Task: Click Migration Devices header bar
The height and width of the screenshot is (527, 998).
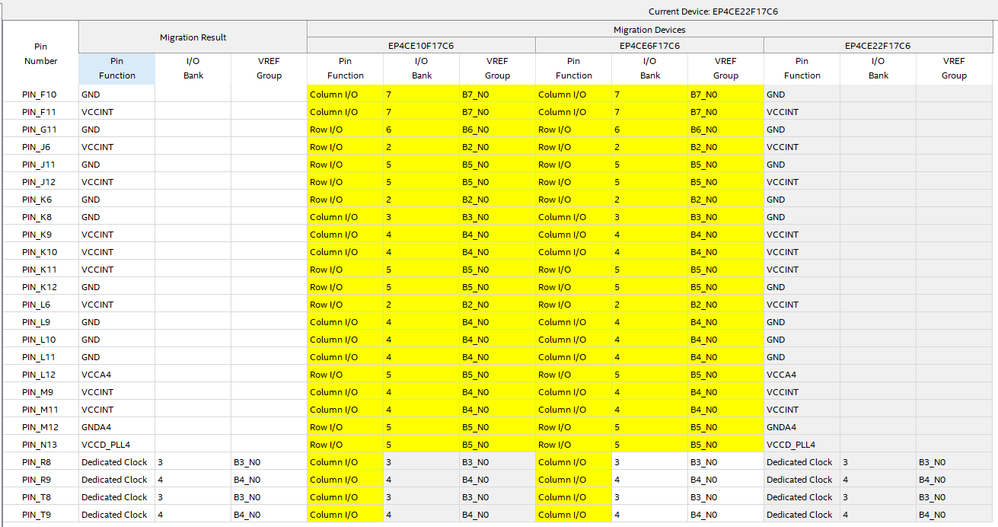Action: click(x=649, y=30)
